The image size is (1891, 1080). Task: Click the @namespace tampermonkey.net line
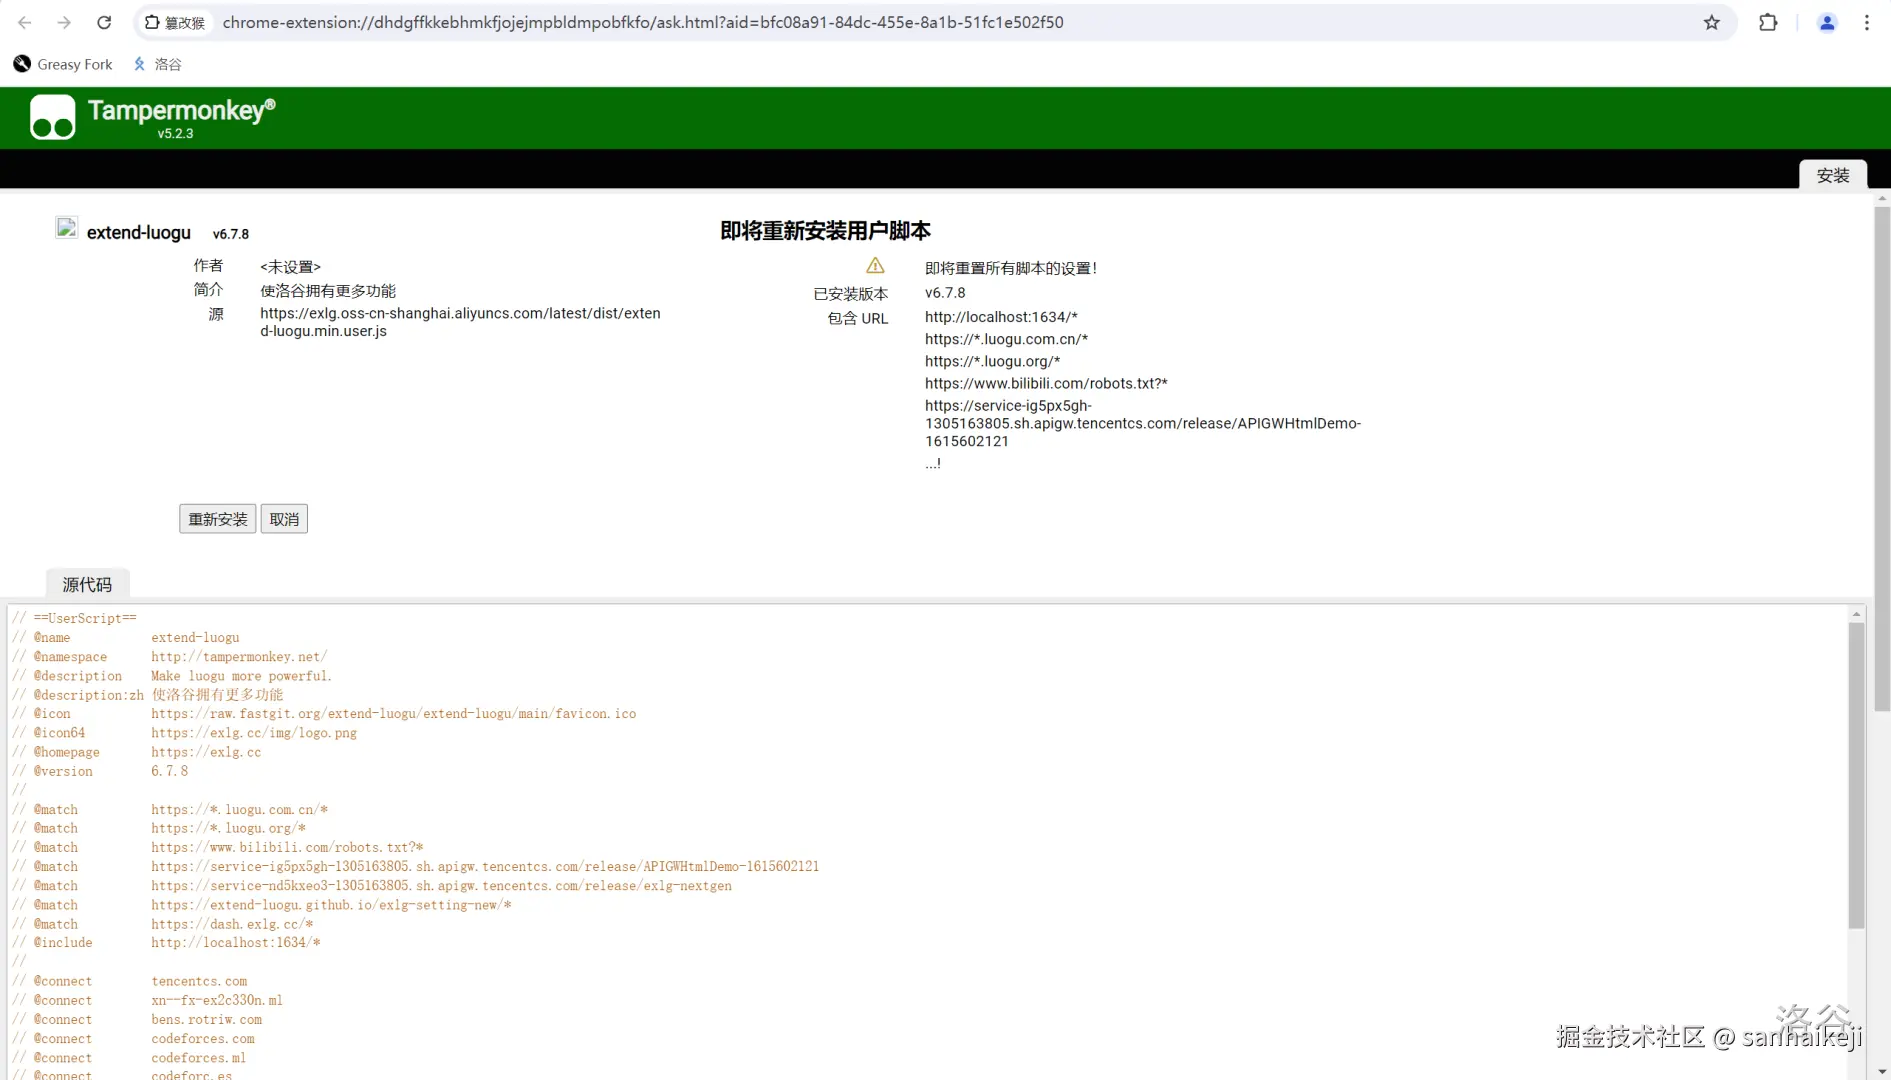click(x=170, y=657)
